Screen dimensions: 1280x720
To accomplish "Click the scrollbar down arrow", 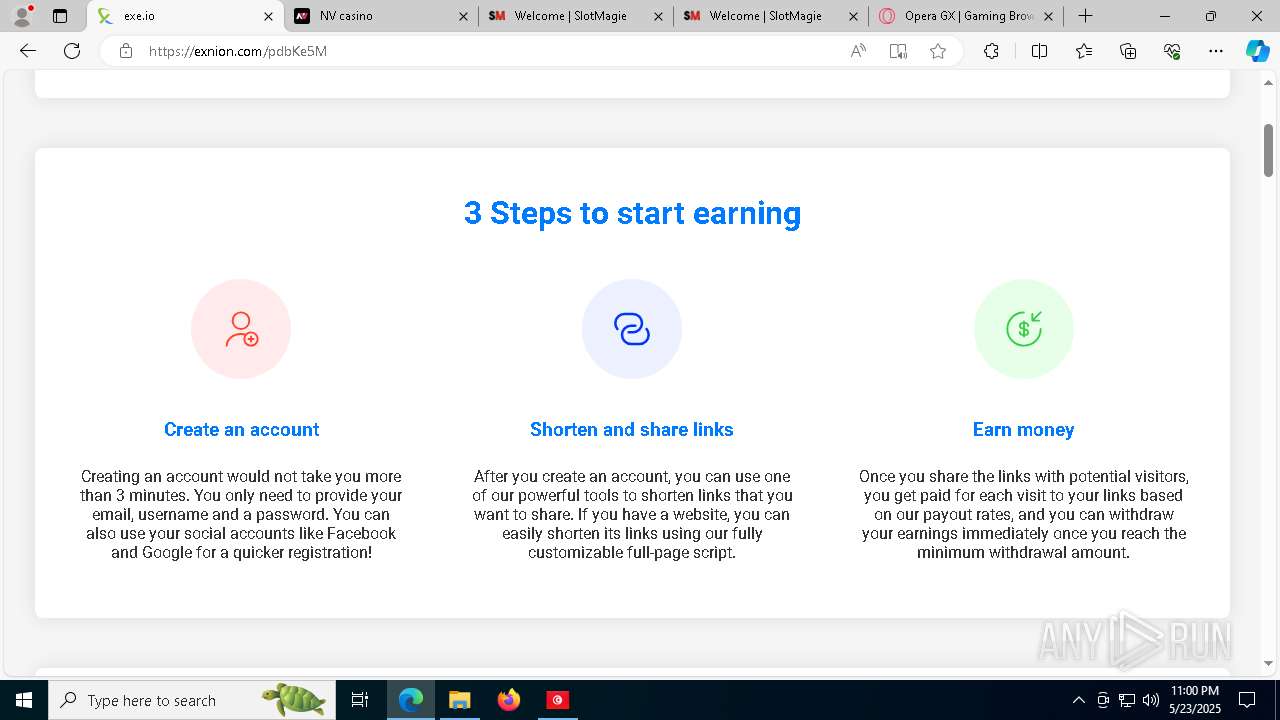I will 1268,663.
